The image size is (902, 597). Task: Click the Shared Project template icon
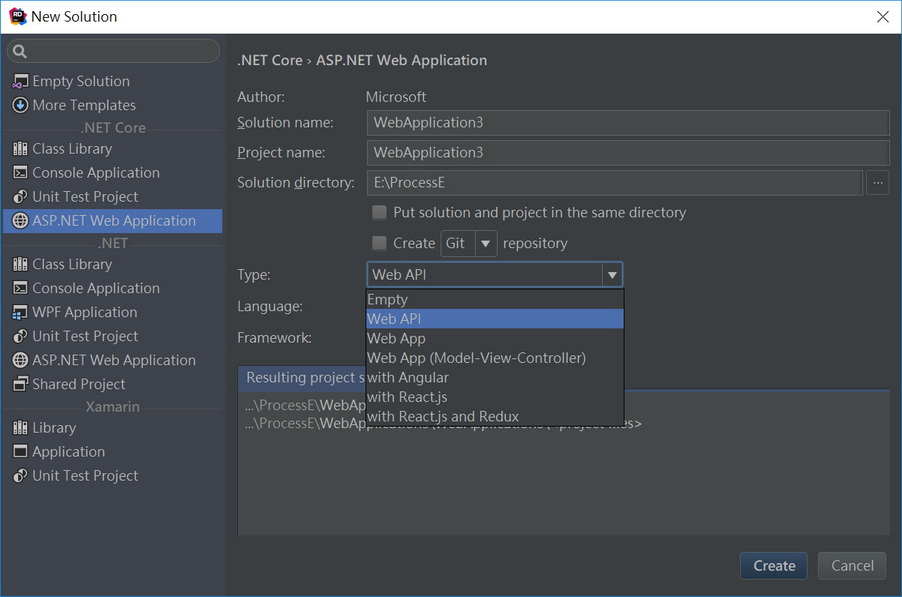tap(20, 384)
